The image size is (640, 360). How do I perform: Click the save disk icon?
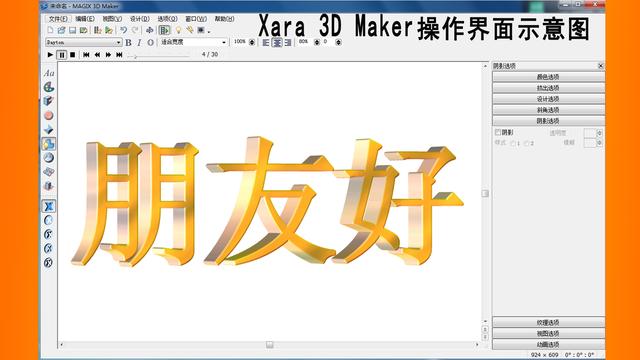[x=73, y=30]
